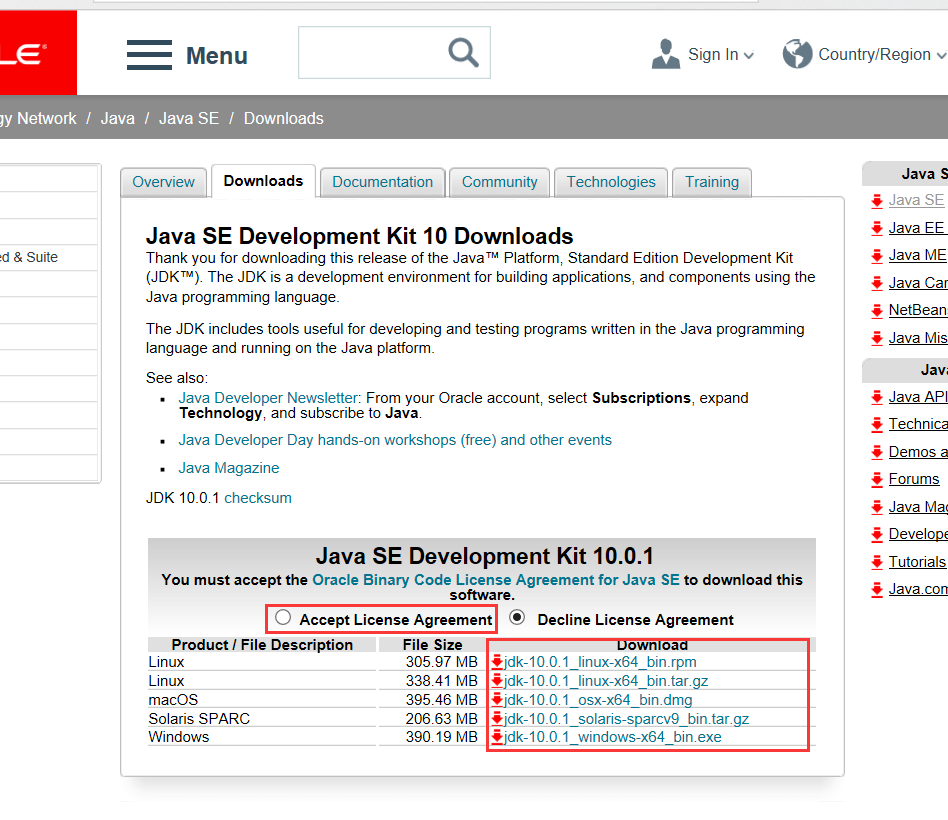The image size is (948, 820).
Task: Open the Java ME sidebar link
Action: (917, 255)
